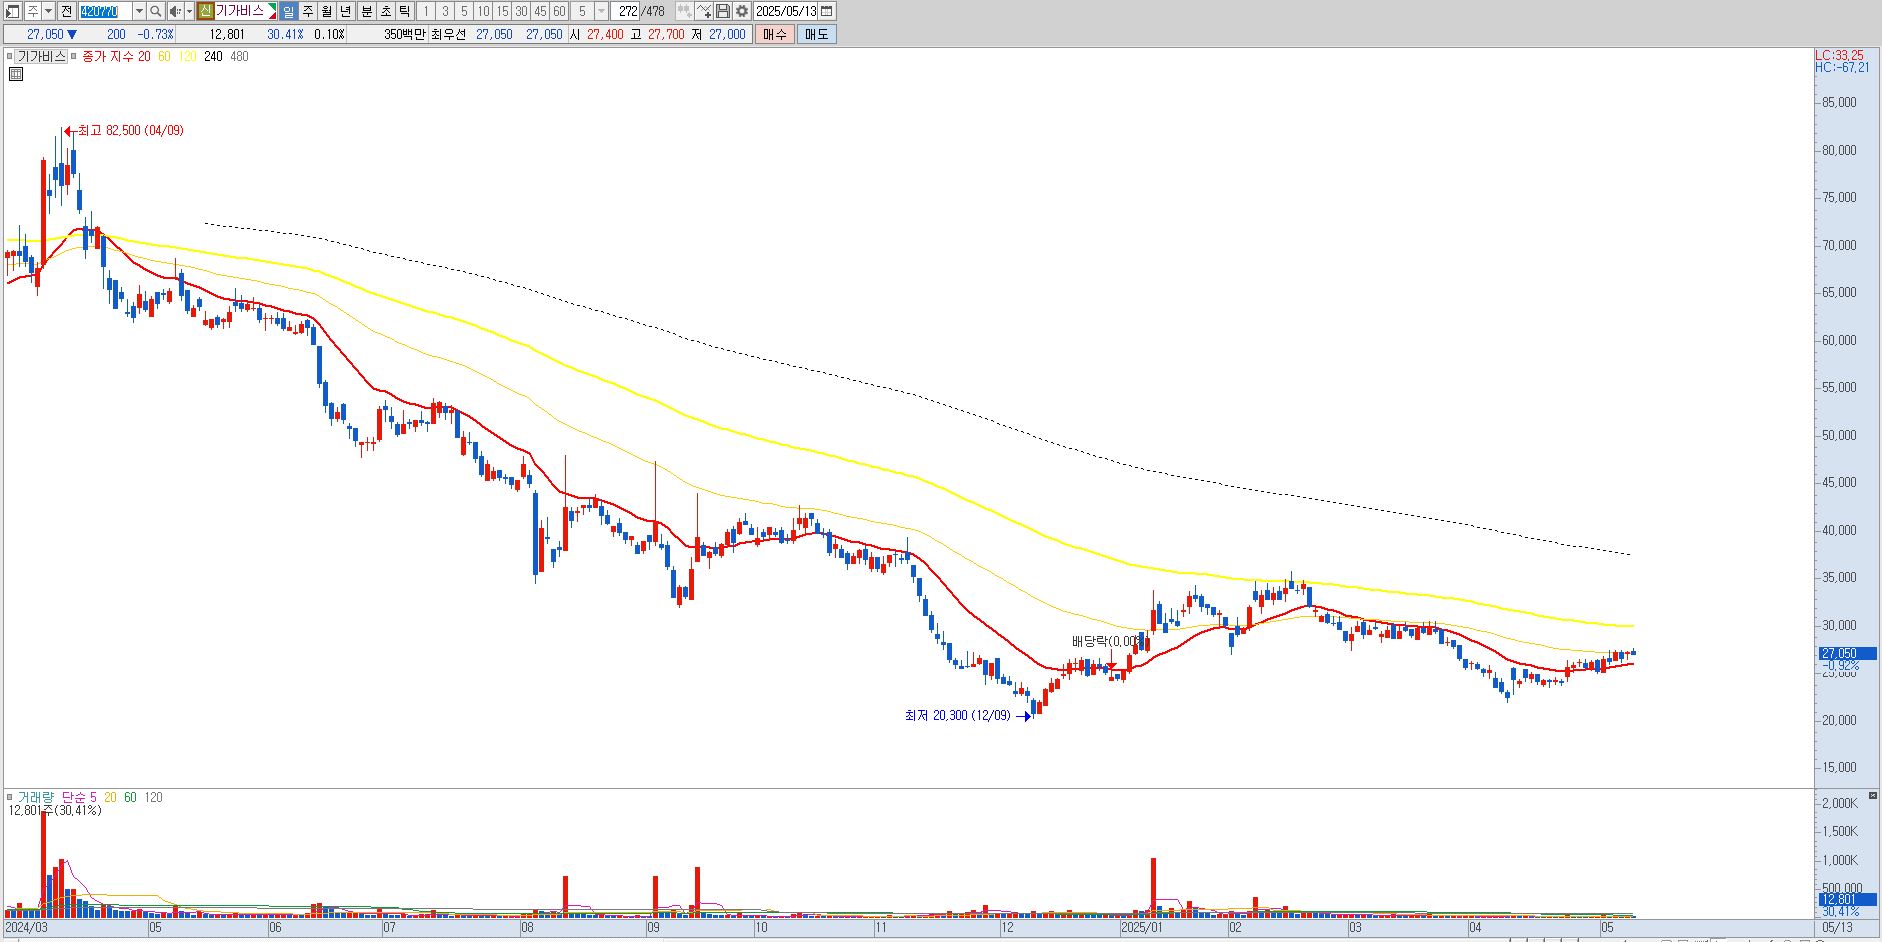
Task: Expand stock code history dropdown arrow
Action: coord(139,11)
